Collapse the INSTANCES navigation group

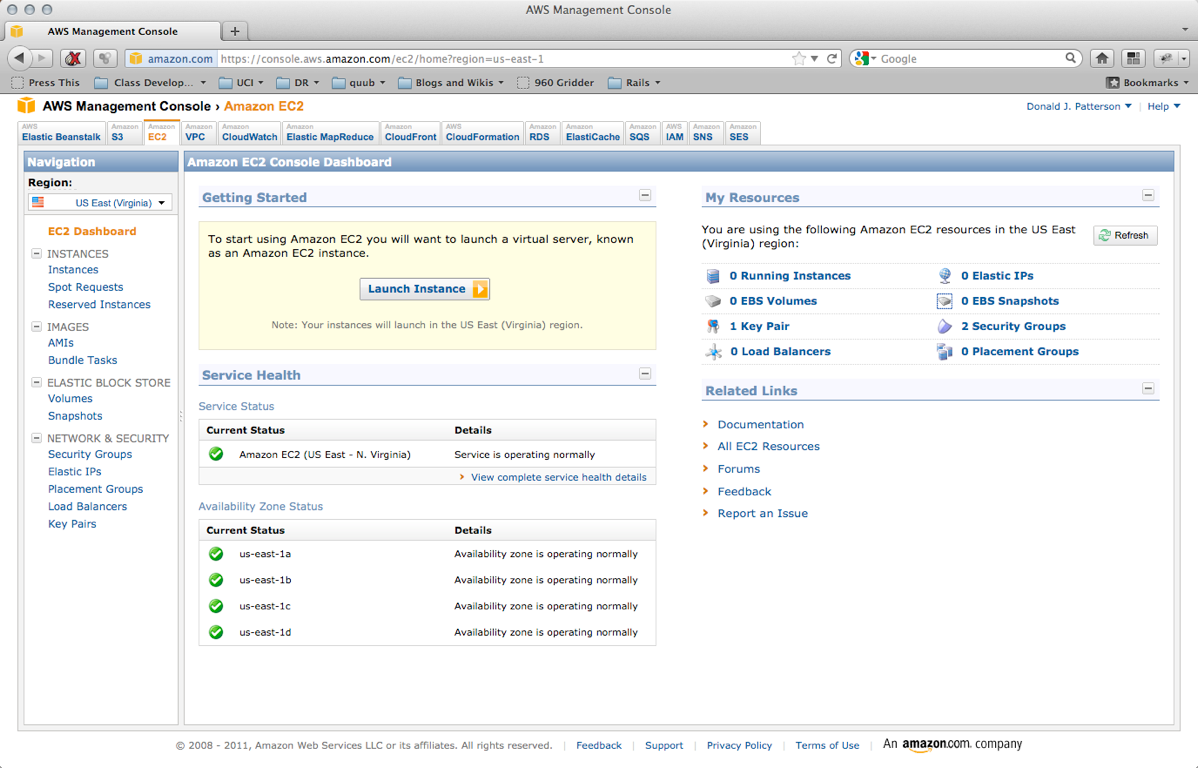37,254
